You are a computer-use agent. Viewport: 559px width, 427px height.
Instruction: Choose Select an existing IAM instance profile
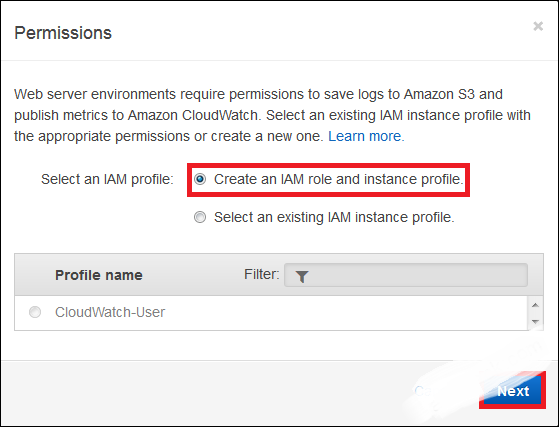(200, 217)
